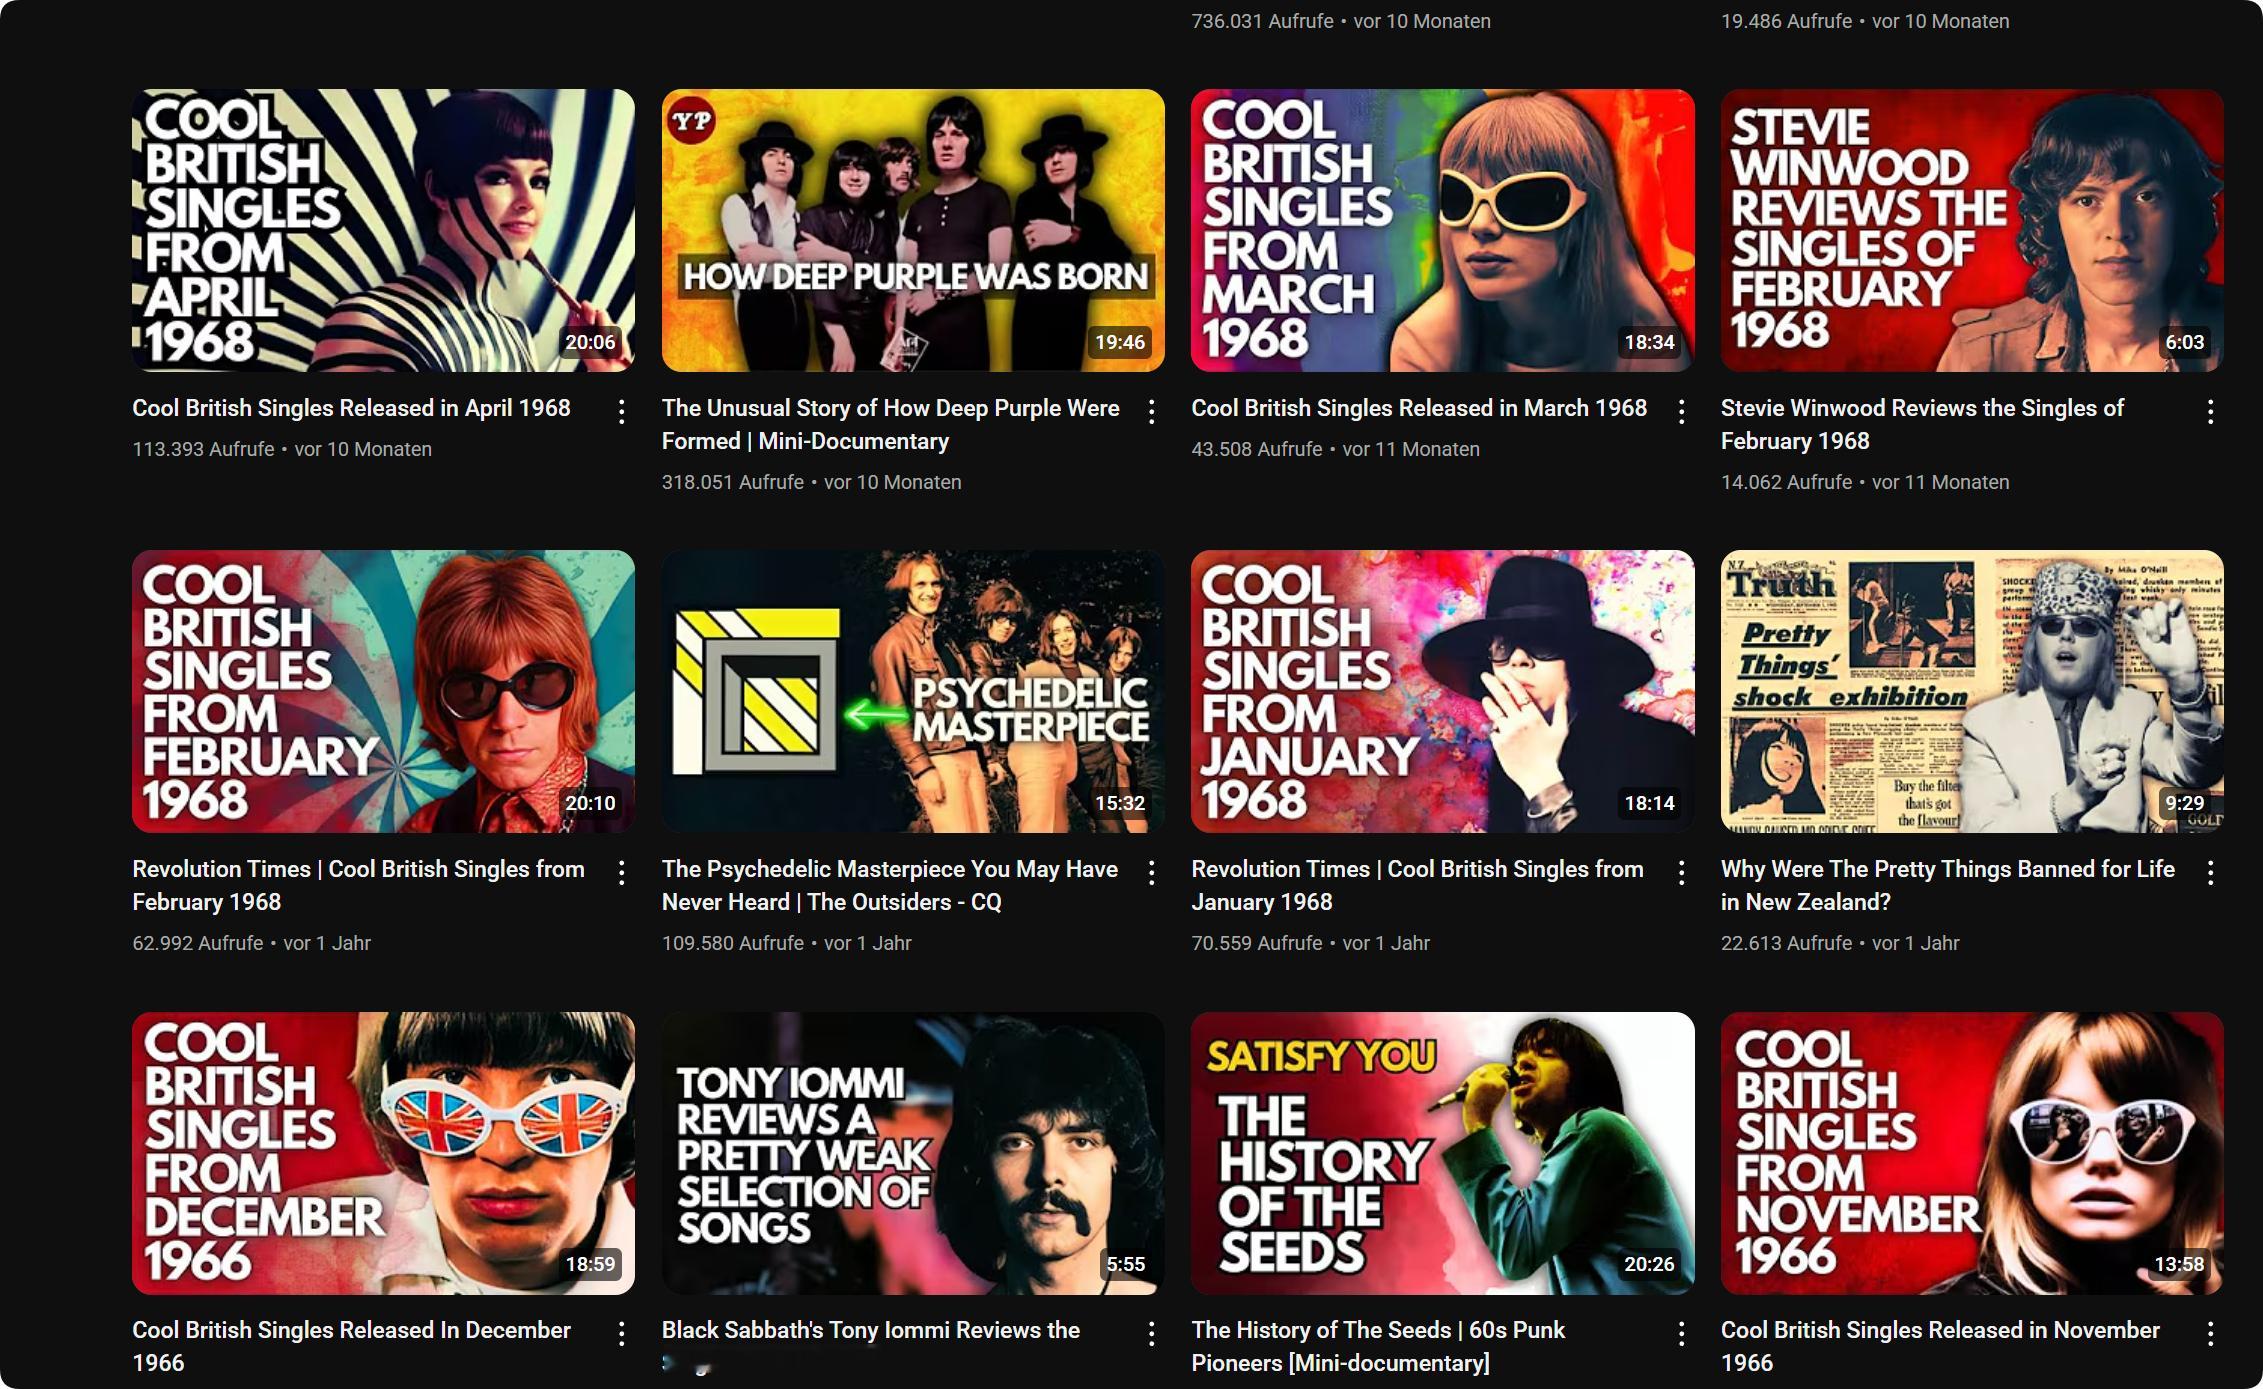
Task: Open title 'Revolution Times | Cool British Singles from February 1968'
Action: (x=358, y=885)
